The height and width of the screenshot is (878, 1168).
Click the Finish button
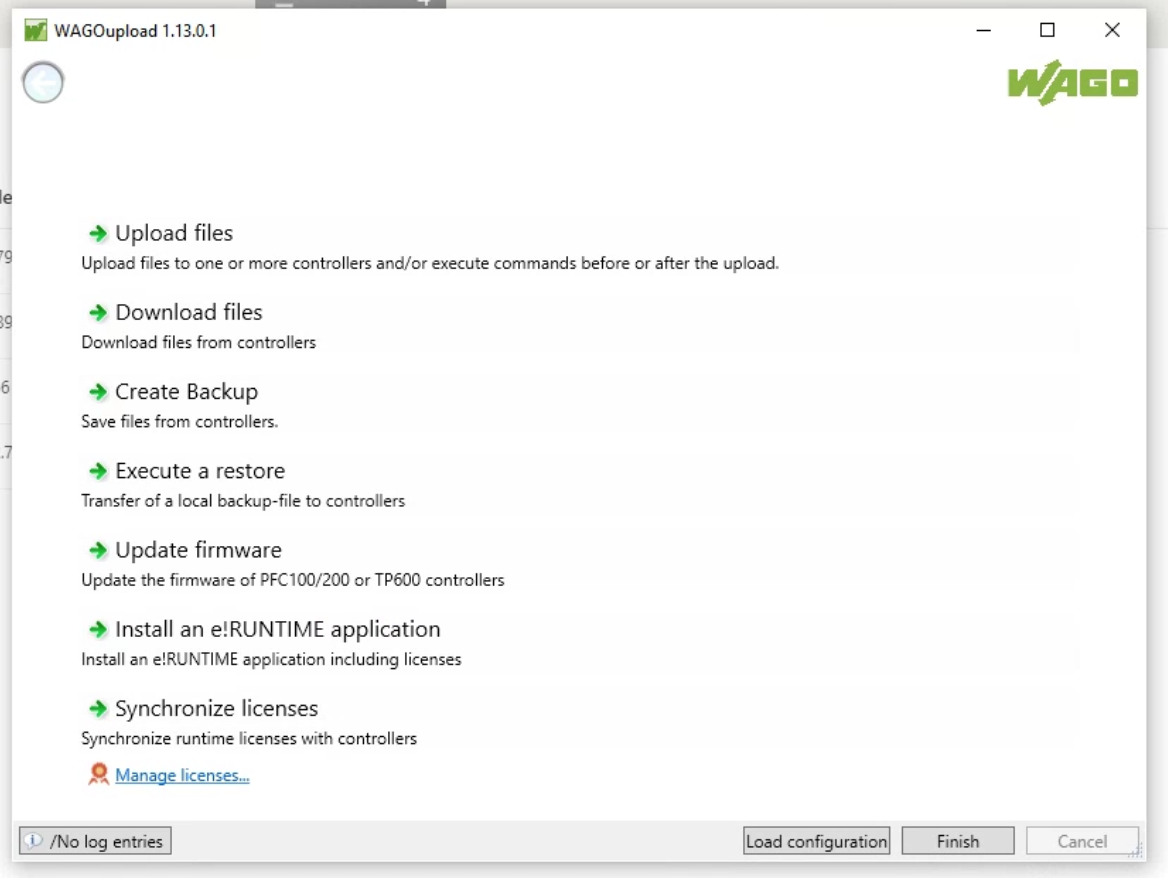click(958, 841)
